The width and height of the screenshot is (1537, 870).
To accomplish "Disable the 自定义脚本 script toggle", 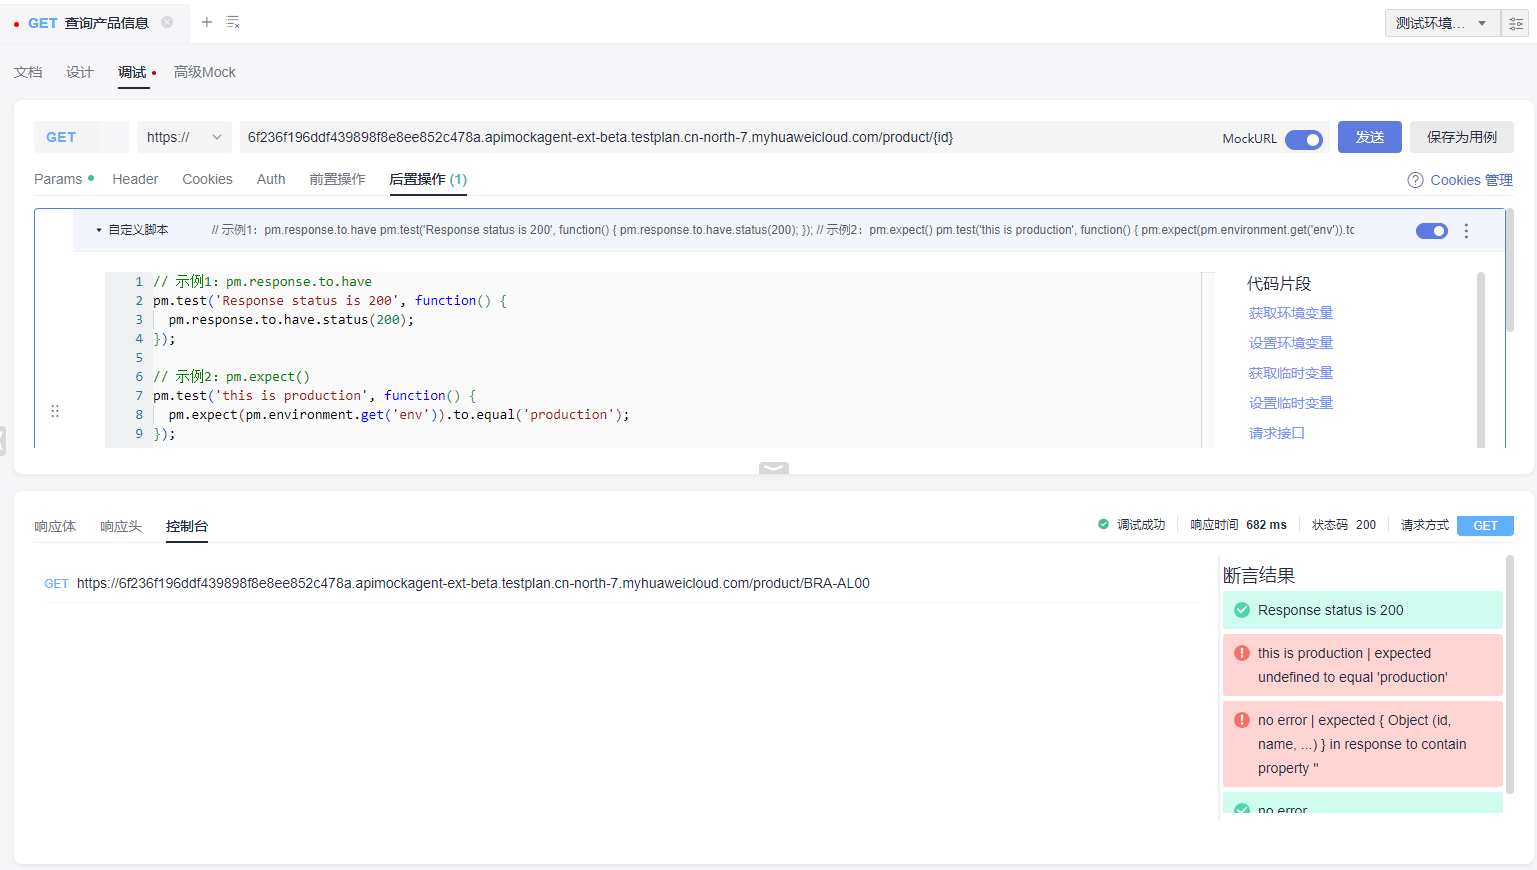I will [1431, 231].
